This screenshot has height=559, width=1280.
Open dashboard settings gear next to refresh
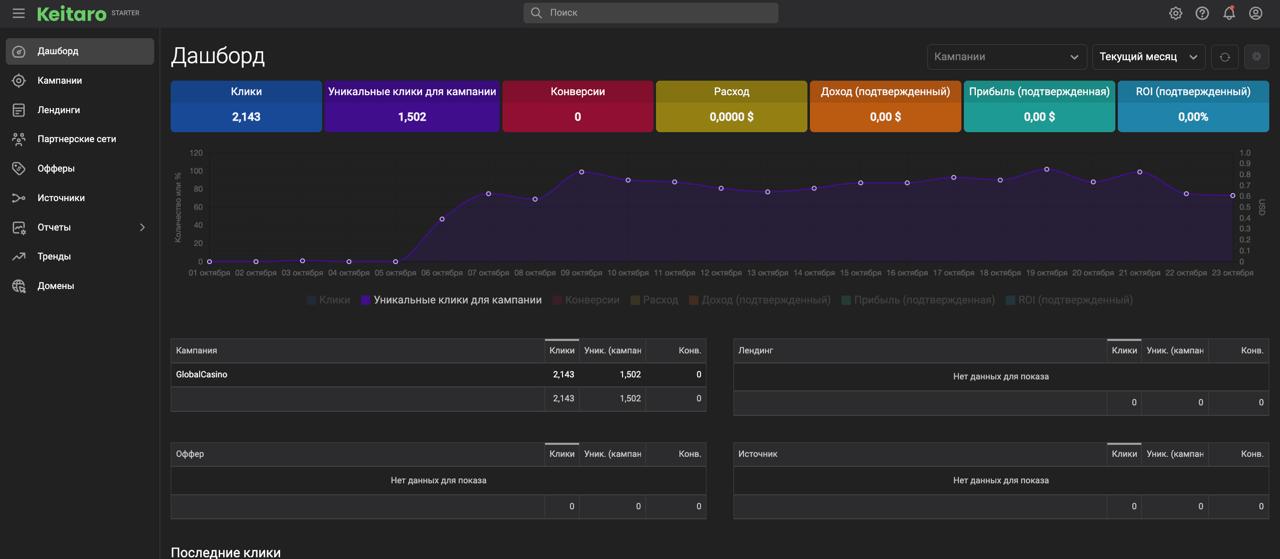[1257, 57]
